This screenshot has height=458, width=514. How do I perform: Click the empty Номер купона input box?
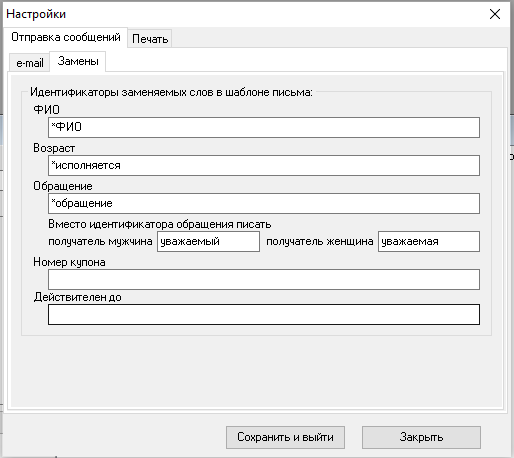coord(264,279)
